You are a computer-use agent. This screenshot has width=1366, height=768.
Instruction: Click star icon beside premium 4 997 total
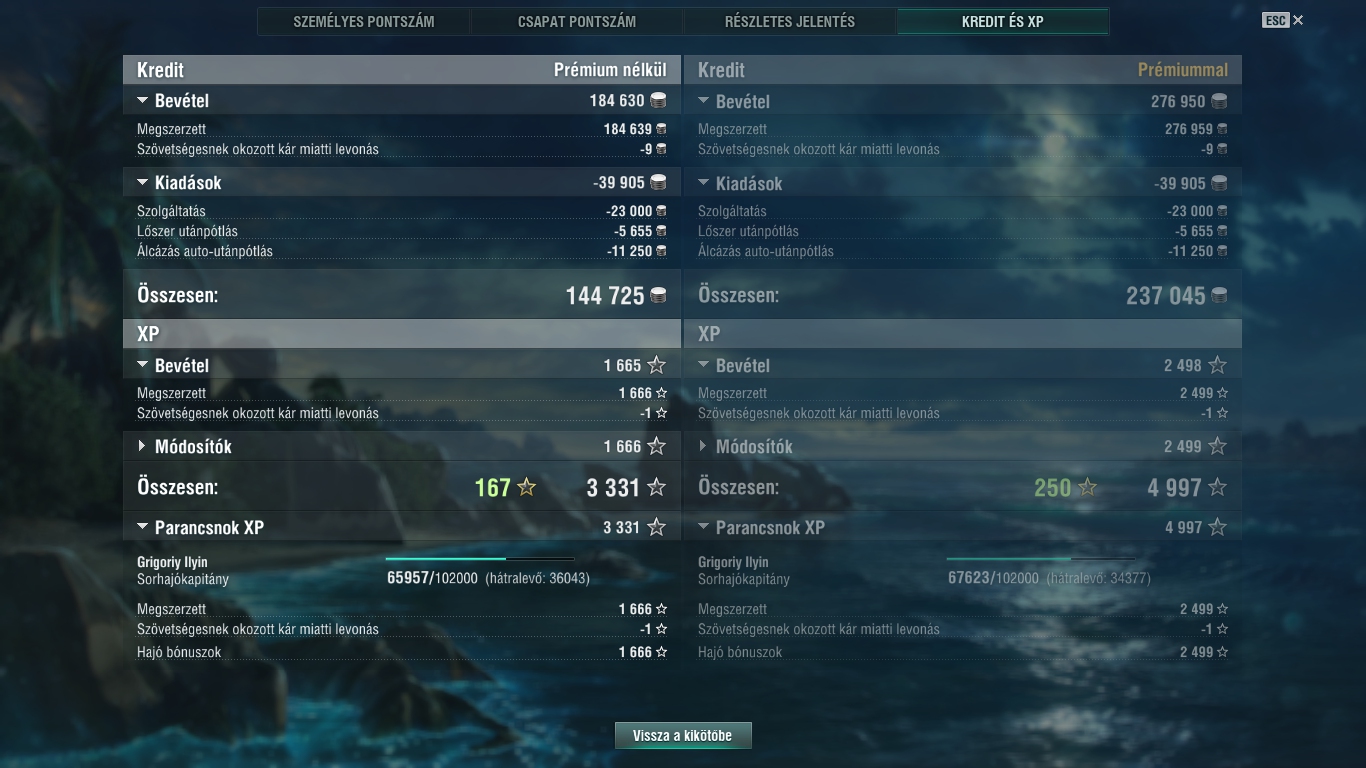1217,488
